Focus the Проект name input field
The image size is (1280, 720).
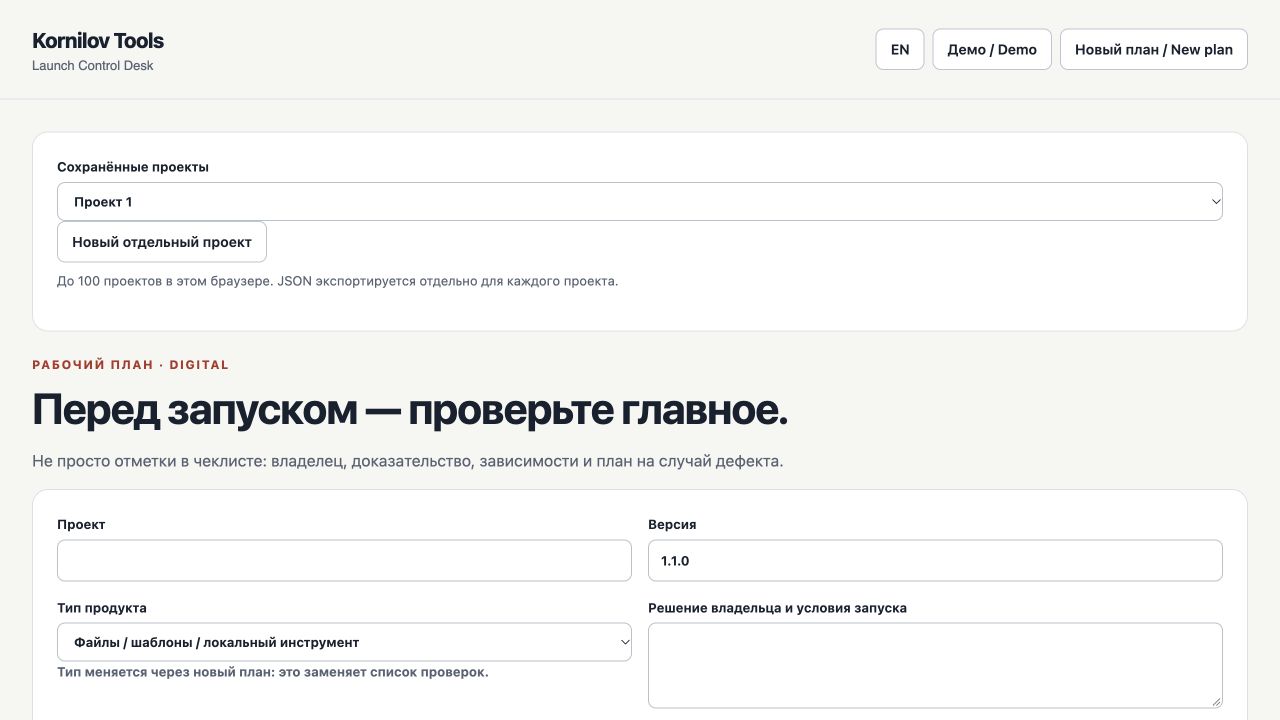tap(344, 560)
